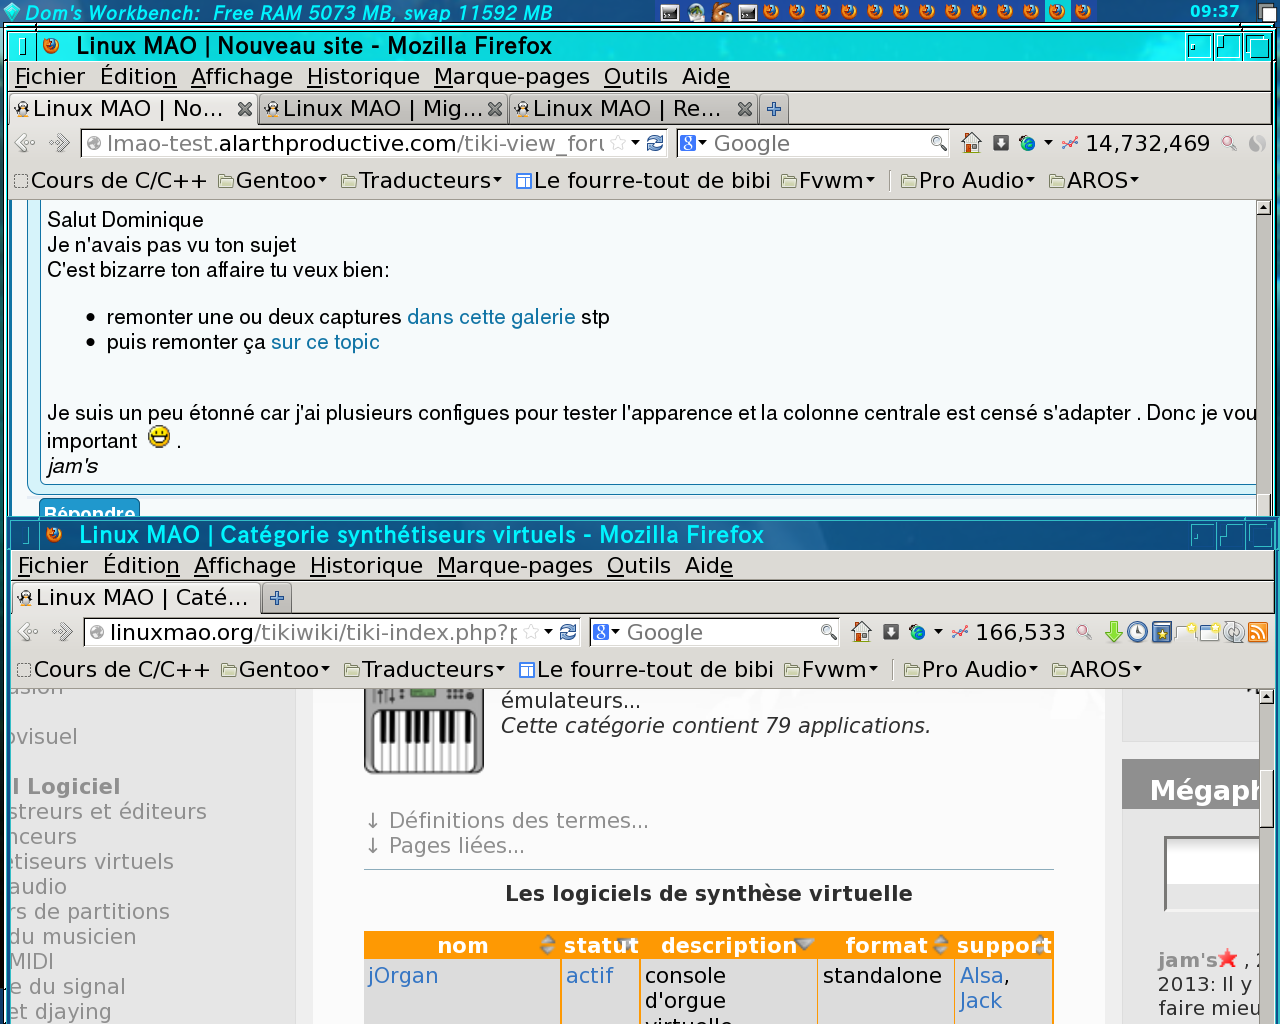Click the search magnifier in upper window's Google box

pos(938,144)
